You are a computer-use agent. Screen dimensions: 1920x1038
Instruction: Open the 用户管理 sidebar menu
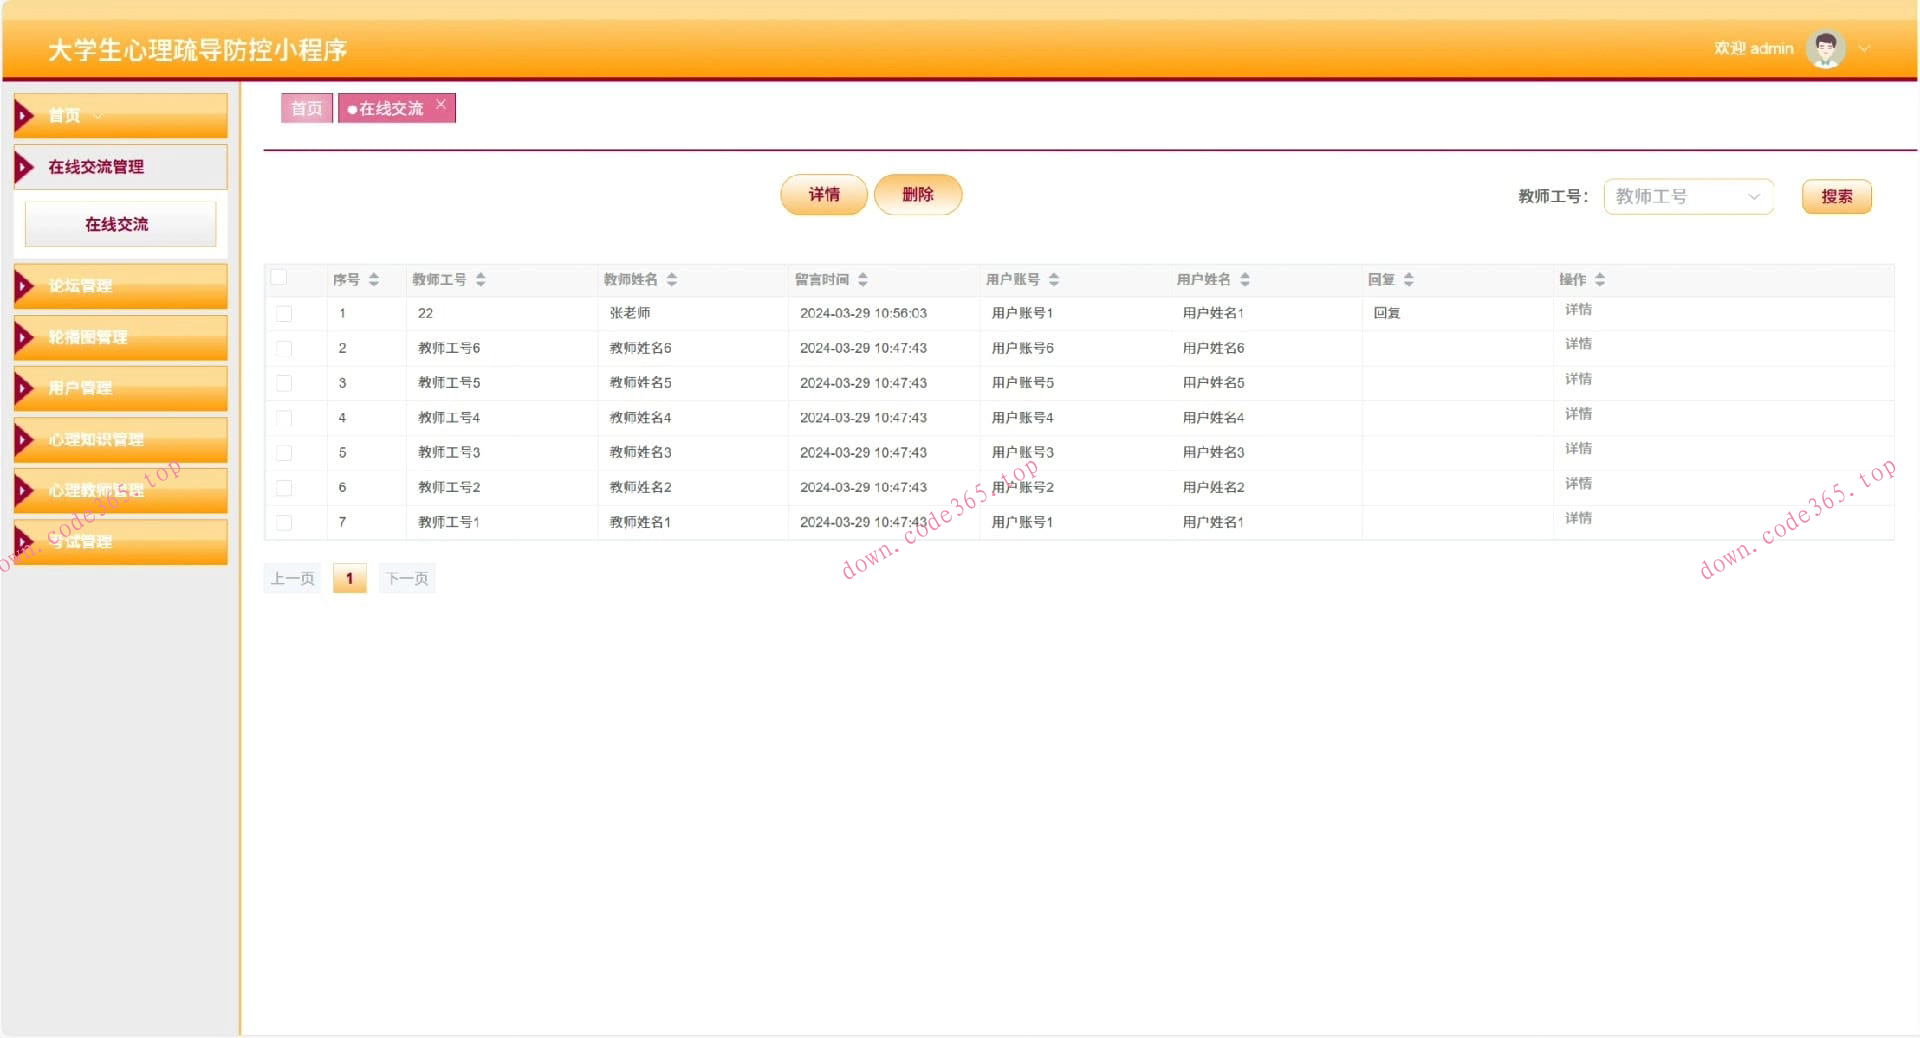[120, 388]
